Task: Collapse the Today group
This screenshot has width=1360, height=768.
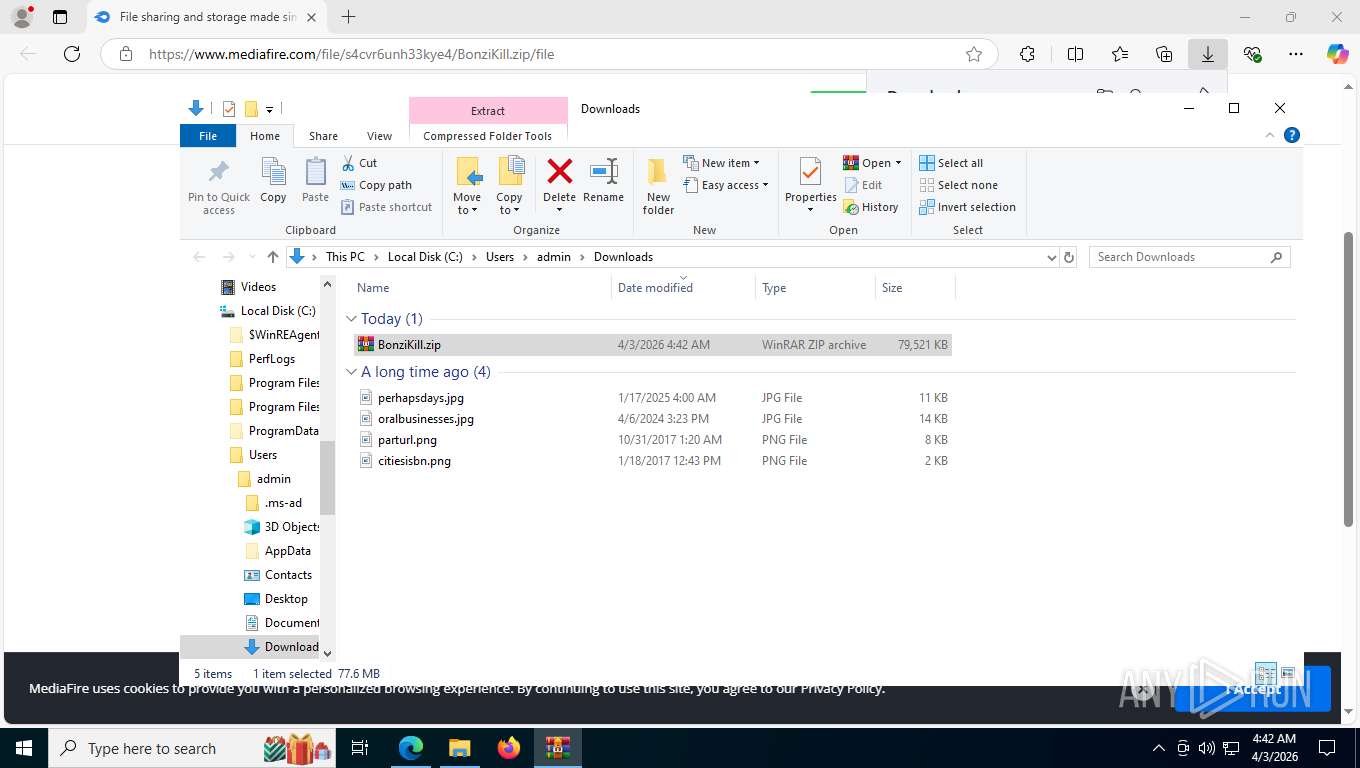Action: click(352, 319)
